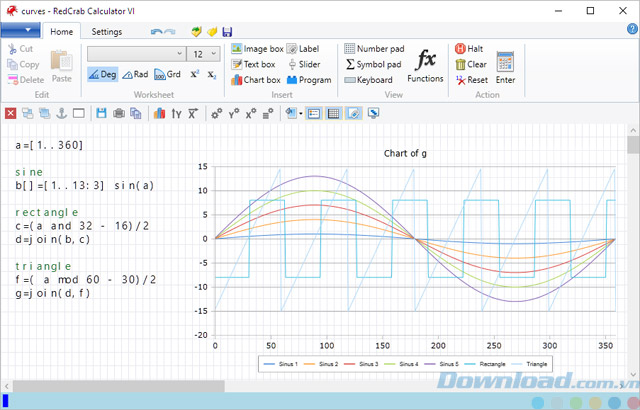Insert a Slider control
The image size is (640, 410).
pyautogui.click(x=304, y=64)
